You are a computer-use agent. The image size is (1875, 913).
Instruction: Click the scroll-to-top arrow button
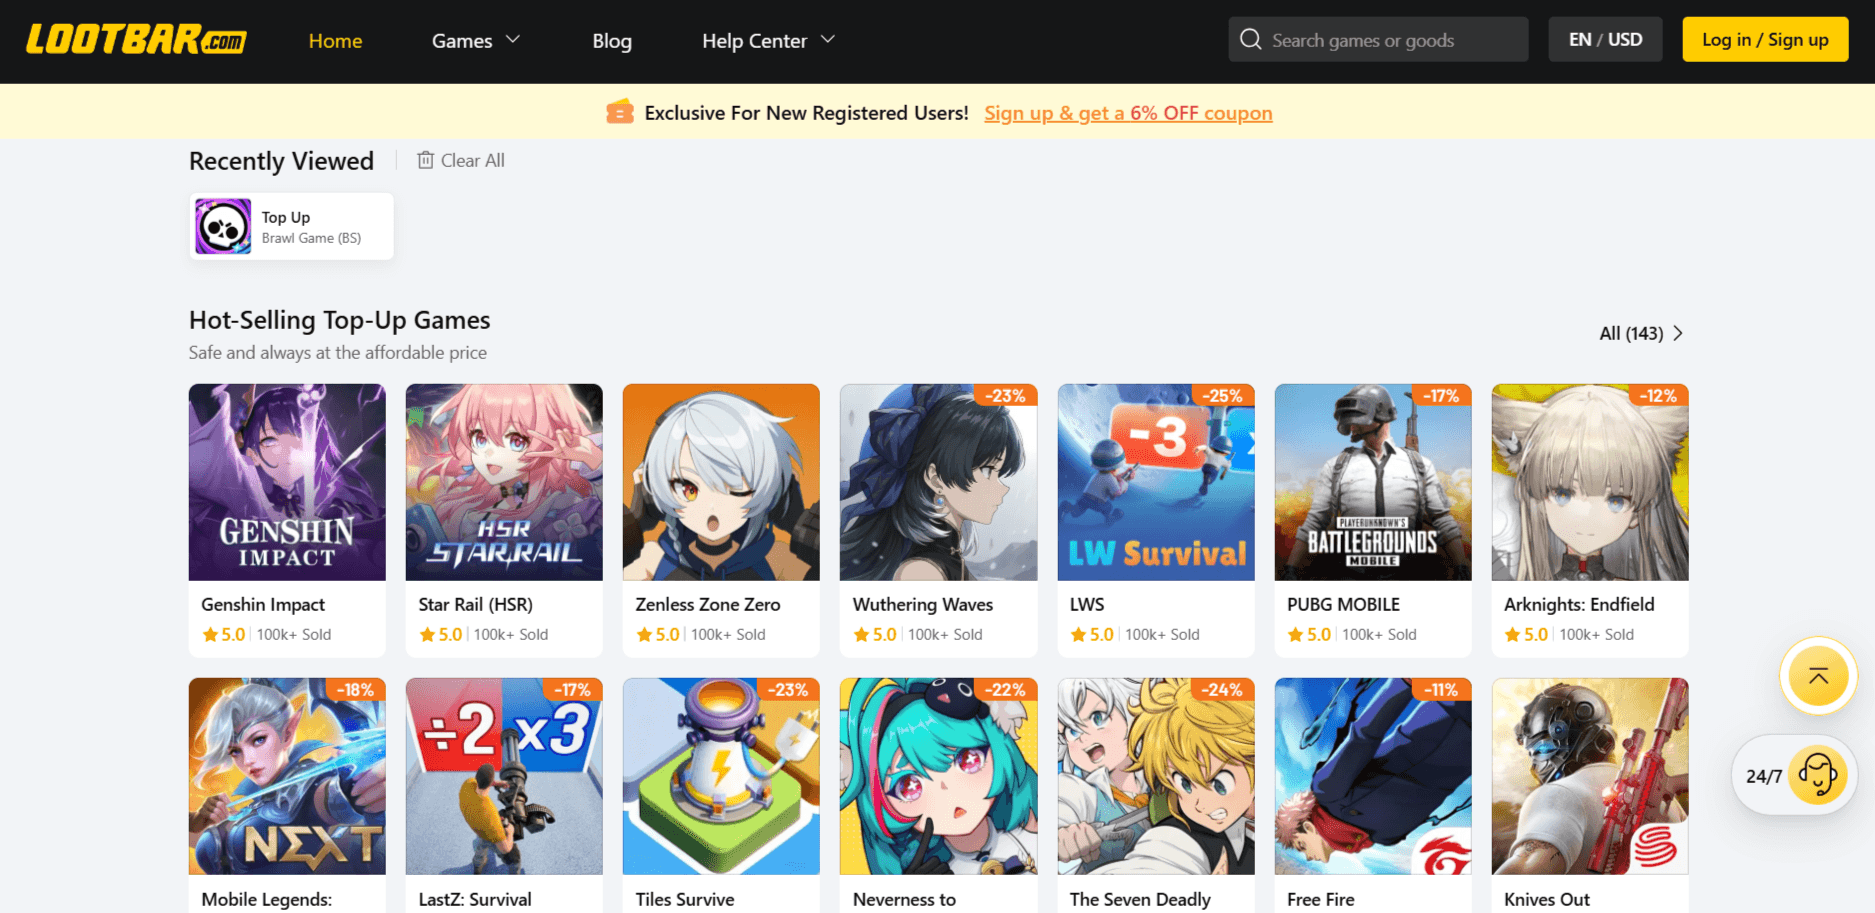(1818, 676)
